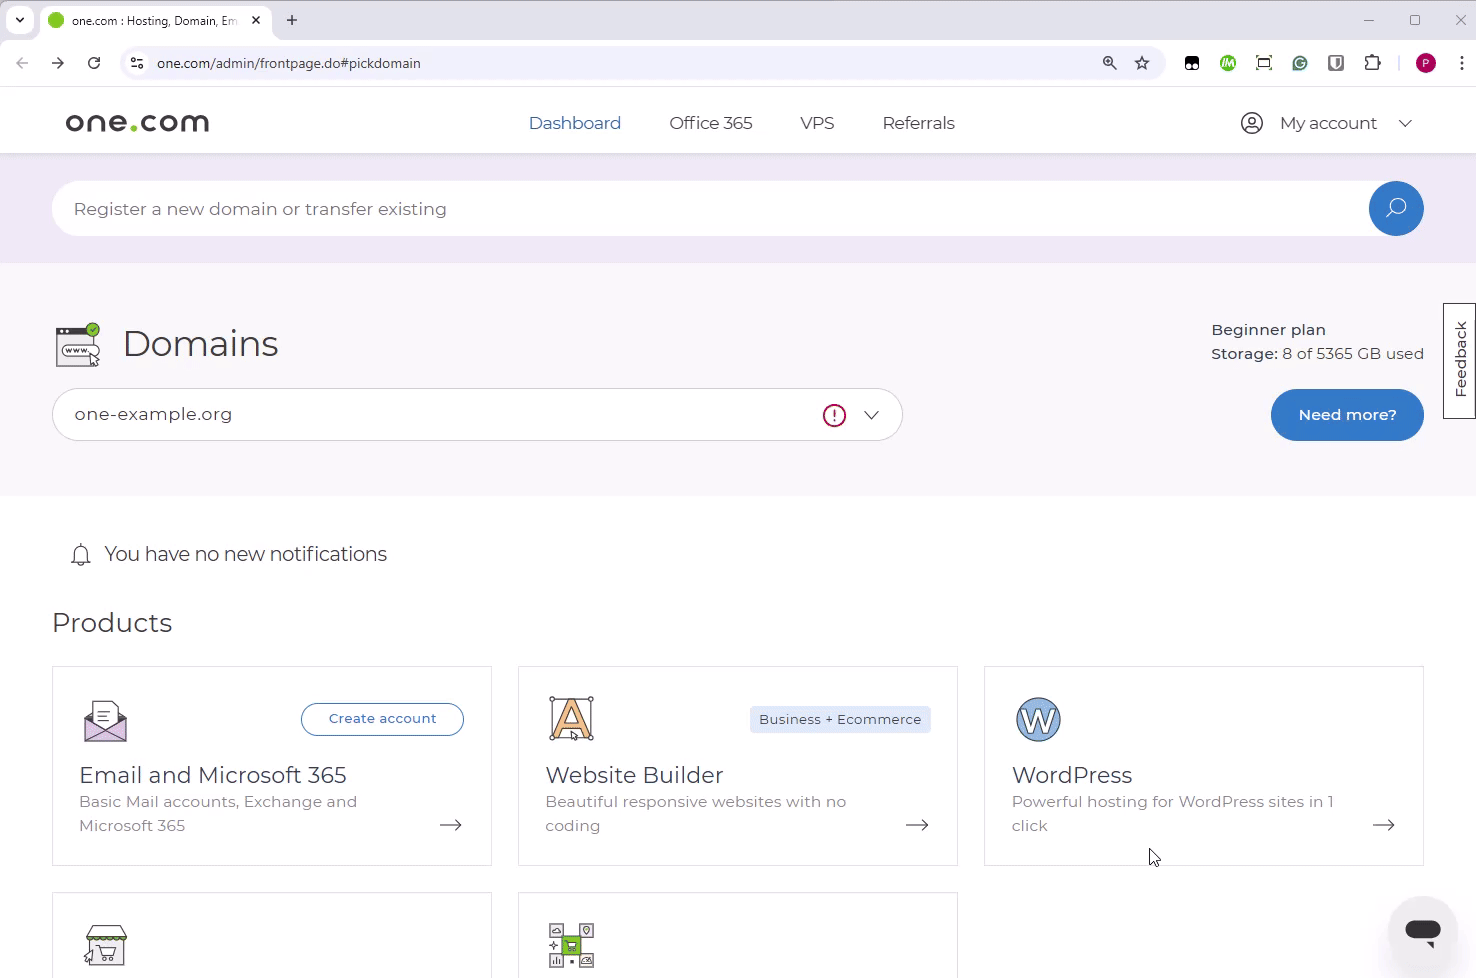Screen dimensions: 1476x978
Task: Click the arrow in Email and Microsoft 365 card
Action: pyautogui.click(x=451, y=825)
